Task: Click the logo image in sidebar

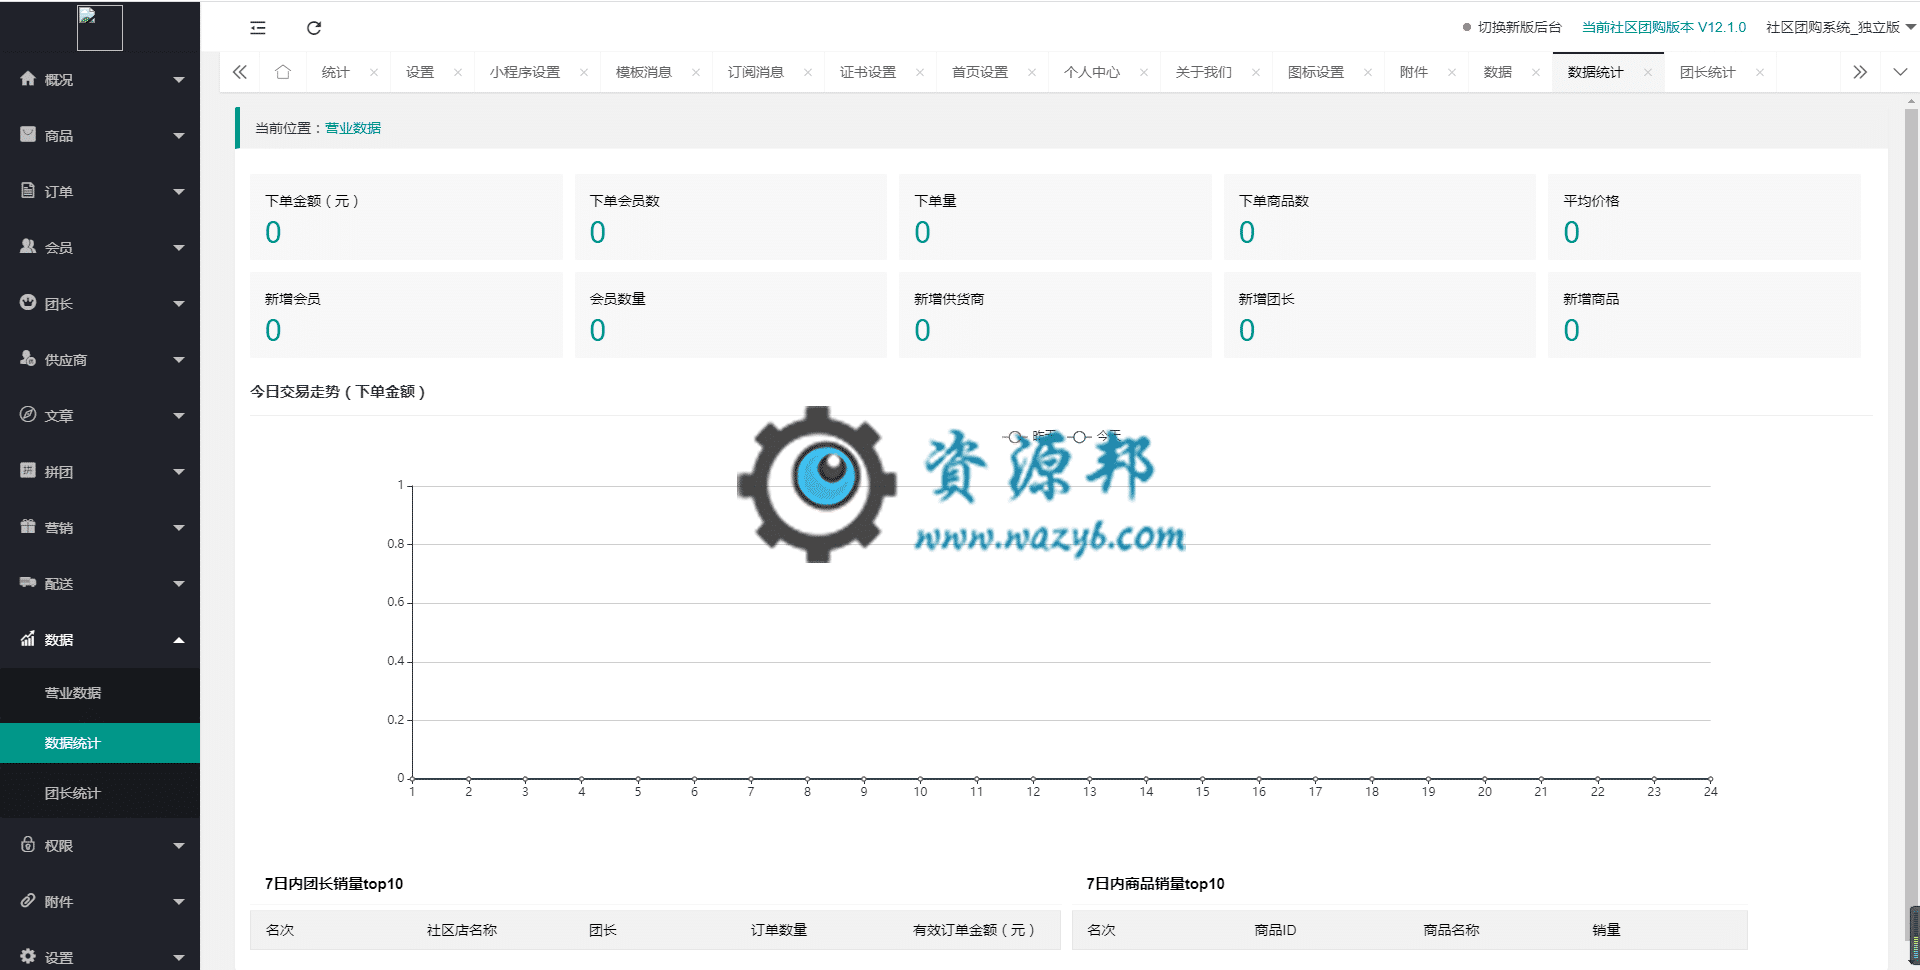Action: 100,28
